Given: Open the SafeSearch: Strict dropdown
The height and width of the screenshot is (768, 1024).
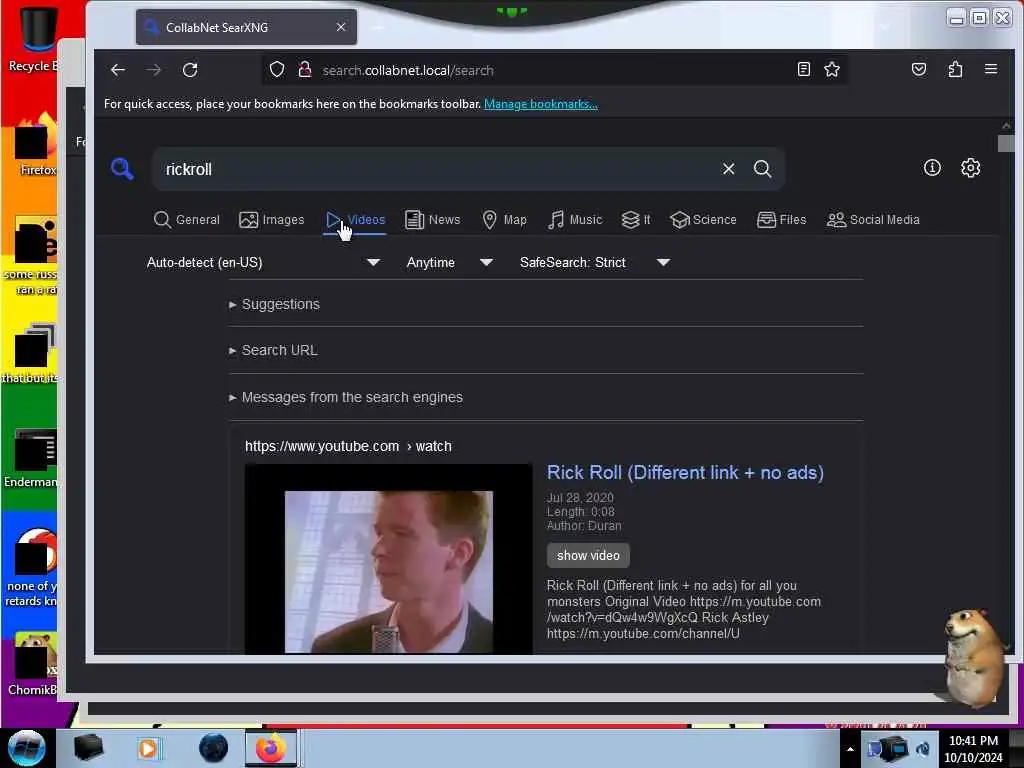Looking at the screenshot, I should (594, 263).
